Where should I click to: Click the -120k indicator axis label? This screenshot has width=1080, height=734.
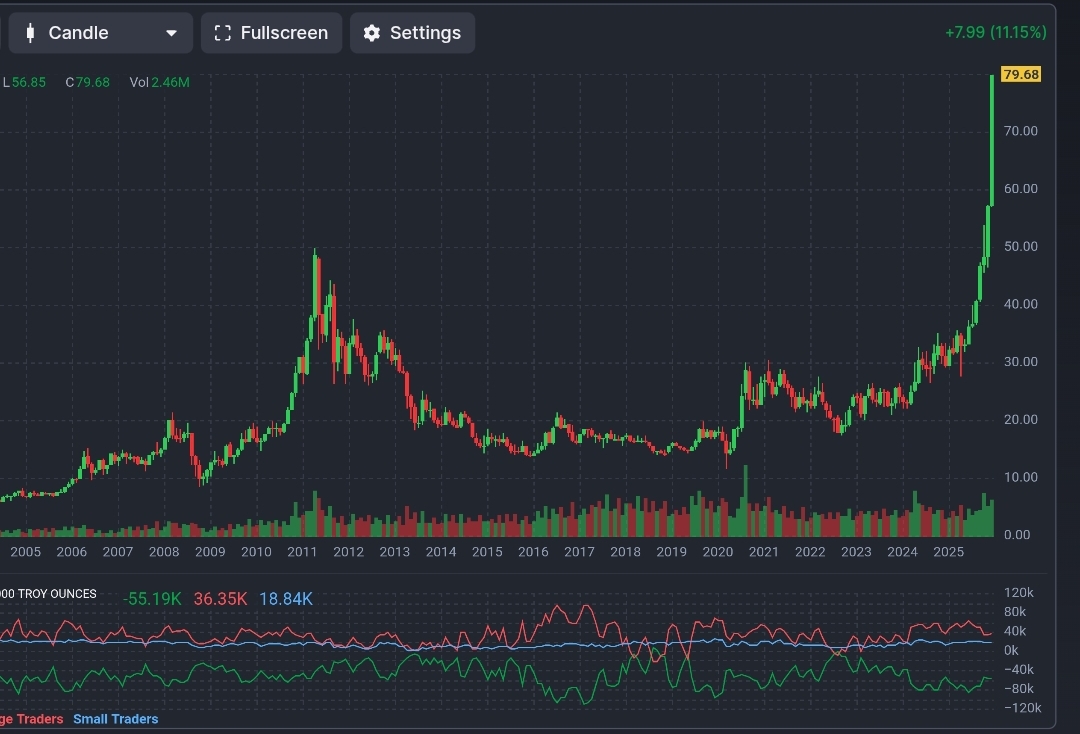(x=1023, y=708)
